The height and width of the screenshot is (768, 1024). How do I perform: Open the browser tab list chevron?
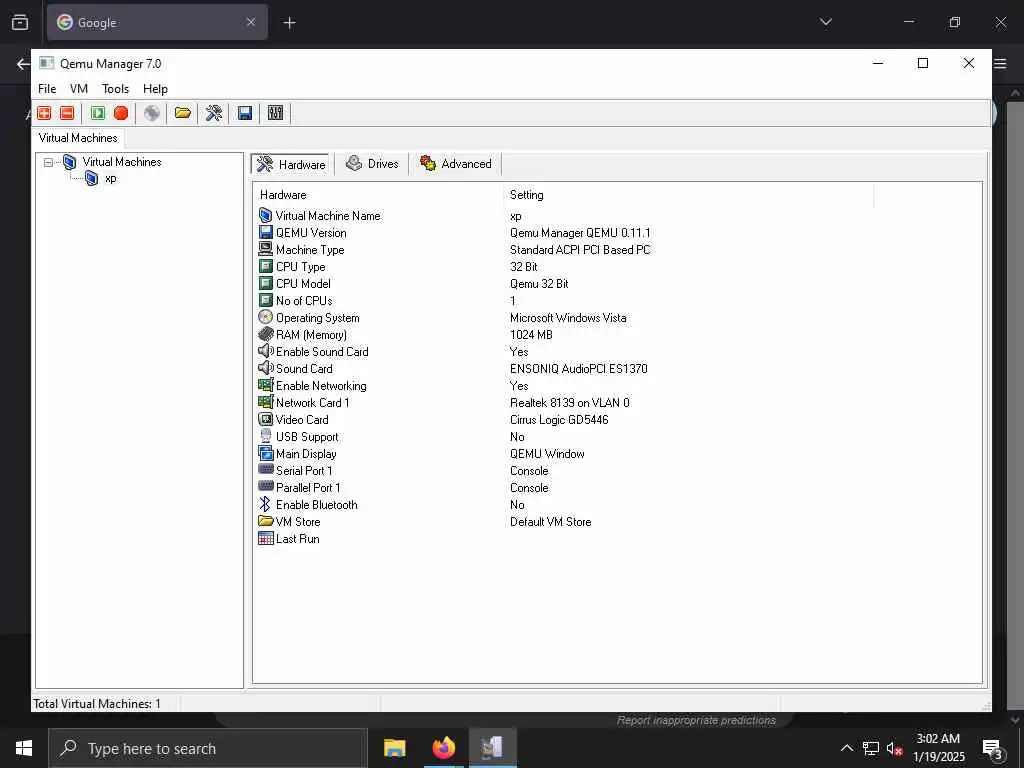coord(825,22)
